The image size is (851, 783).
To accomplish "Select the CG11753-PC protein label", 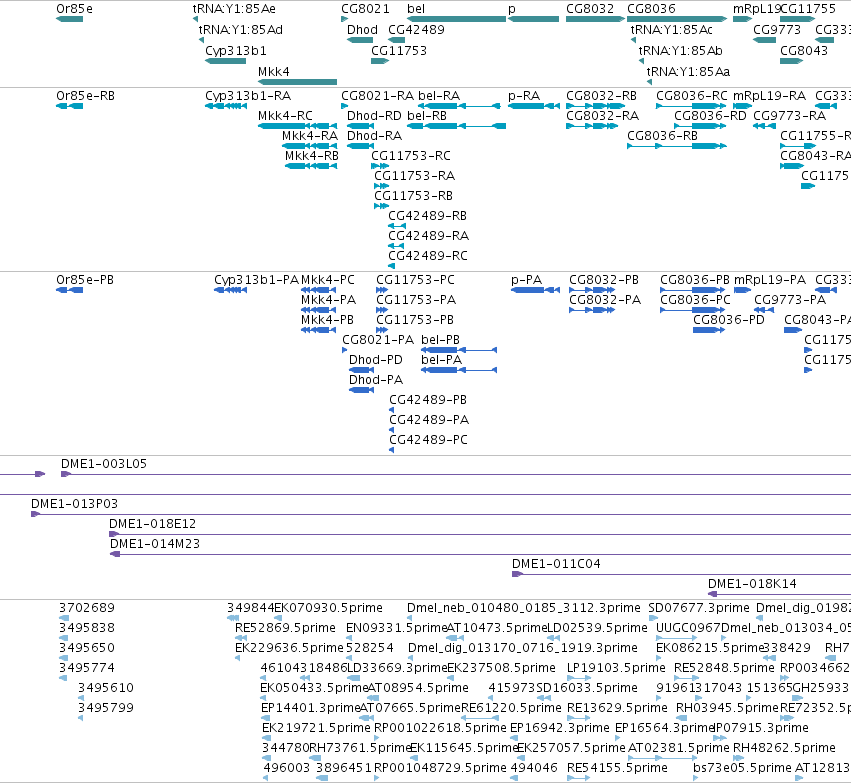I will [416, 280].
